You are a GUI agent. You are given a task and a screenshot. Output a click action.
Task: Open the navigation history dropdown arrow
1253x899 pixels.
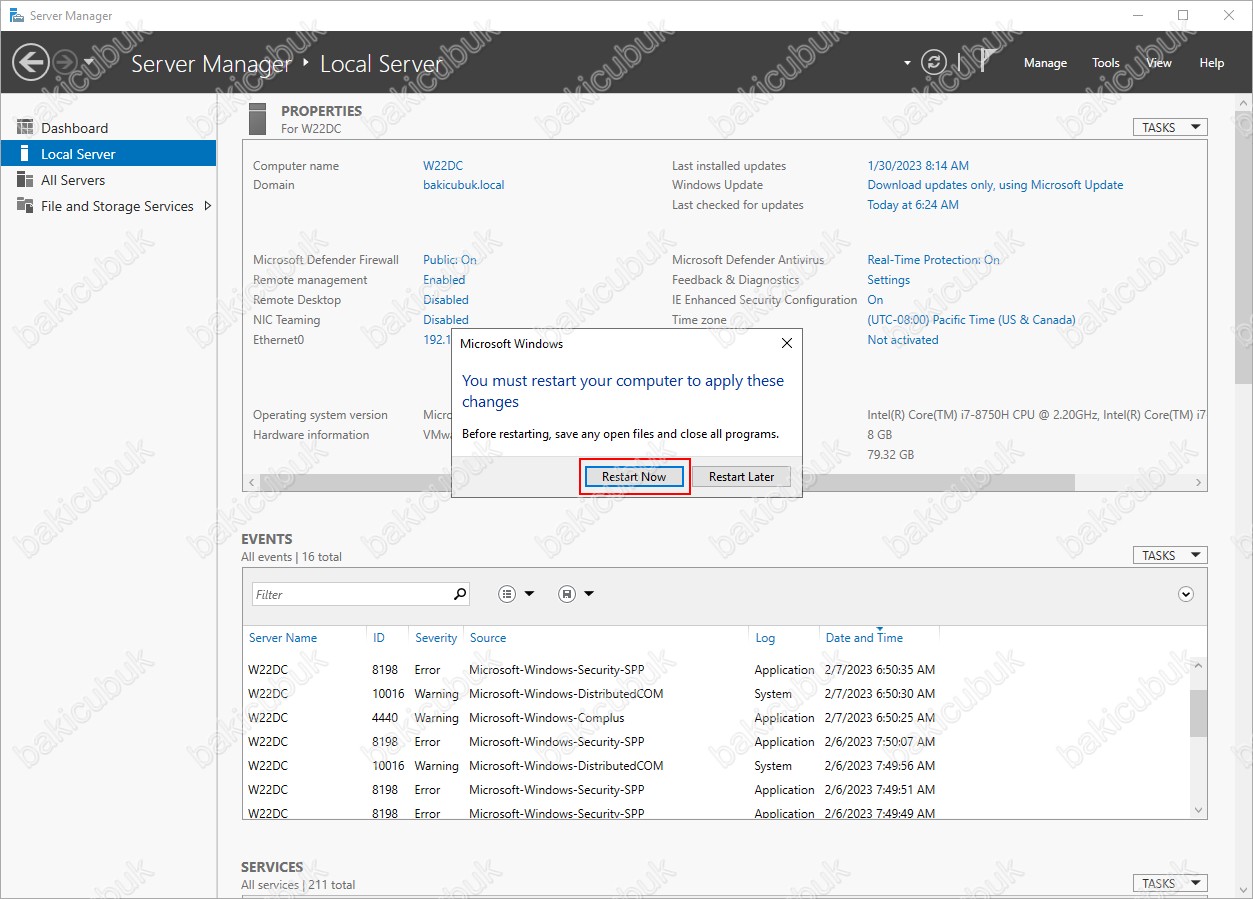[x=89, y=62]
